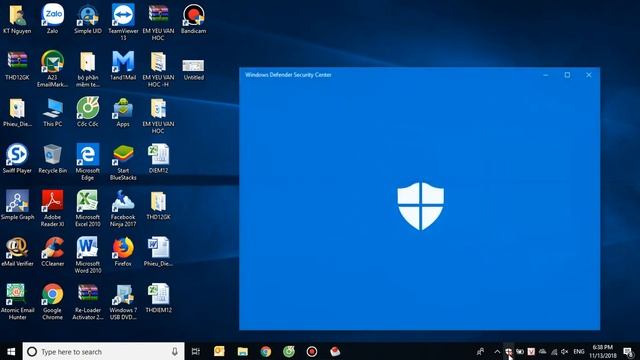Close the Windows Defender Security Center window

click(589, 75)
